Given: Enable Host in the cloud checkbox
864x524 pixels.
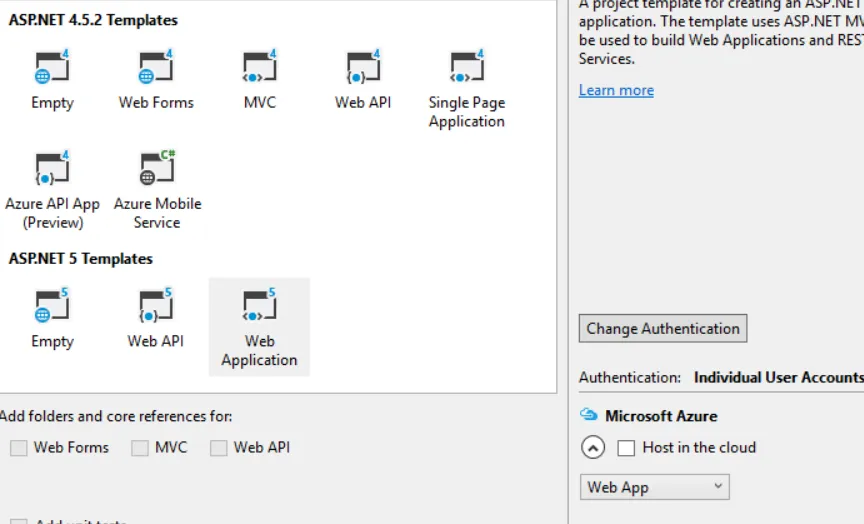Looking at the screenshot, I should 627,448.
